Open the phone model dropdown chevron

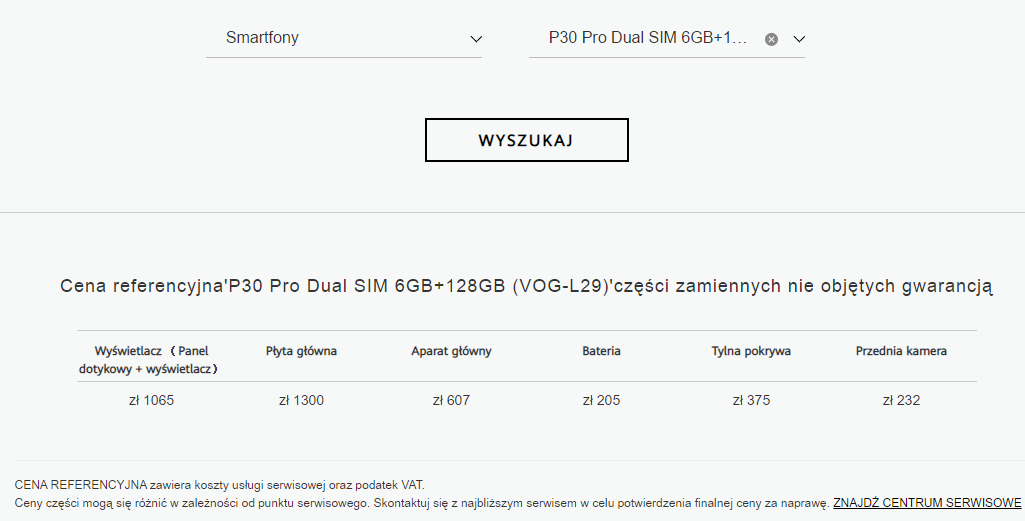[x=799, y=39]
